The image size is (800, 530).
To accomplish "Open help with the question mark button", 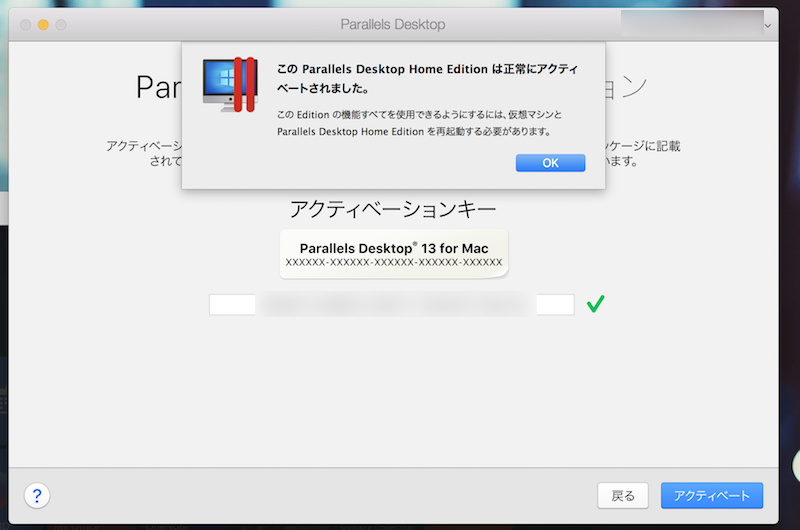I will click(37, 495).
